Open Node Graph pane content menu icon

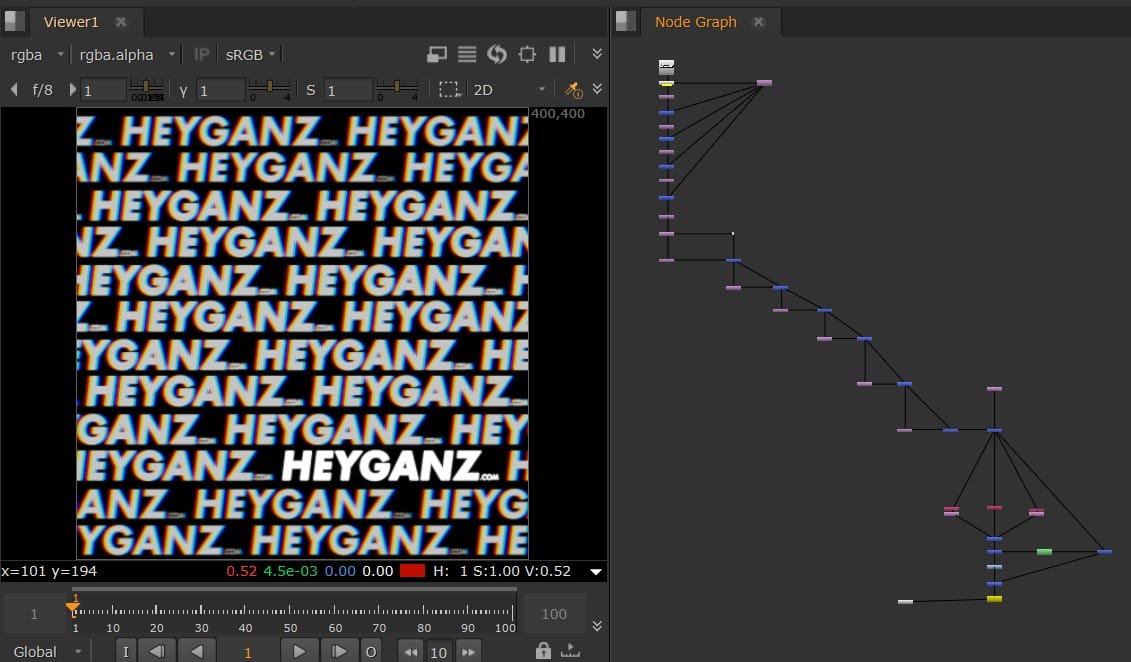pos(625,22)
